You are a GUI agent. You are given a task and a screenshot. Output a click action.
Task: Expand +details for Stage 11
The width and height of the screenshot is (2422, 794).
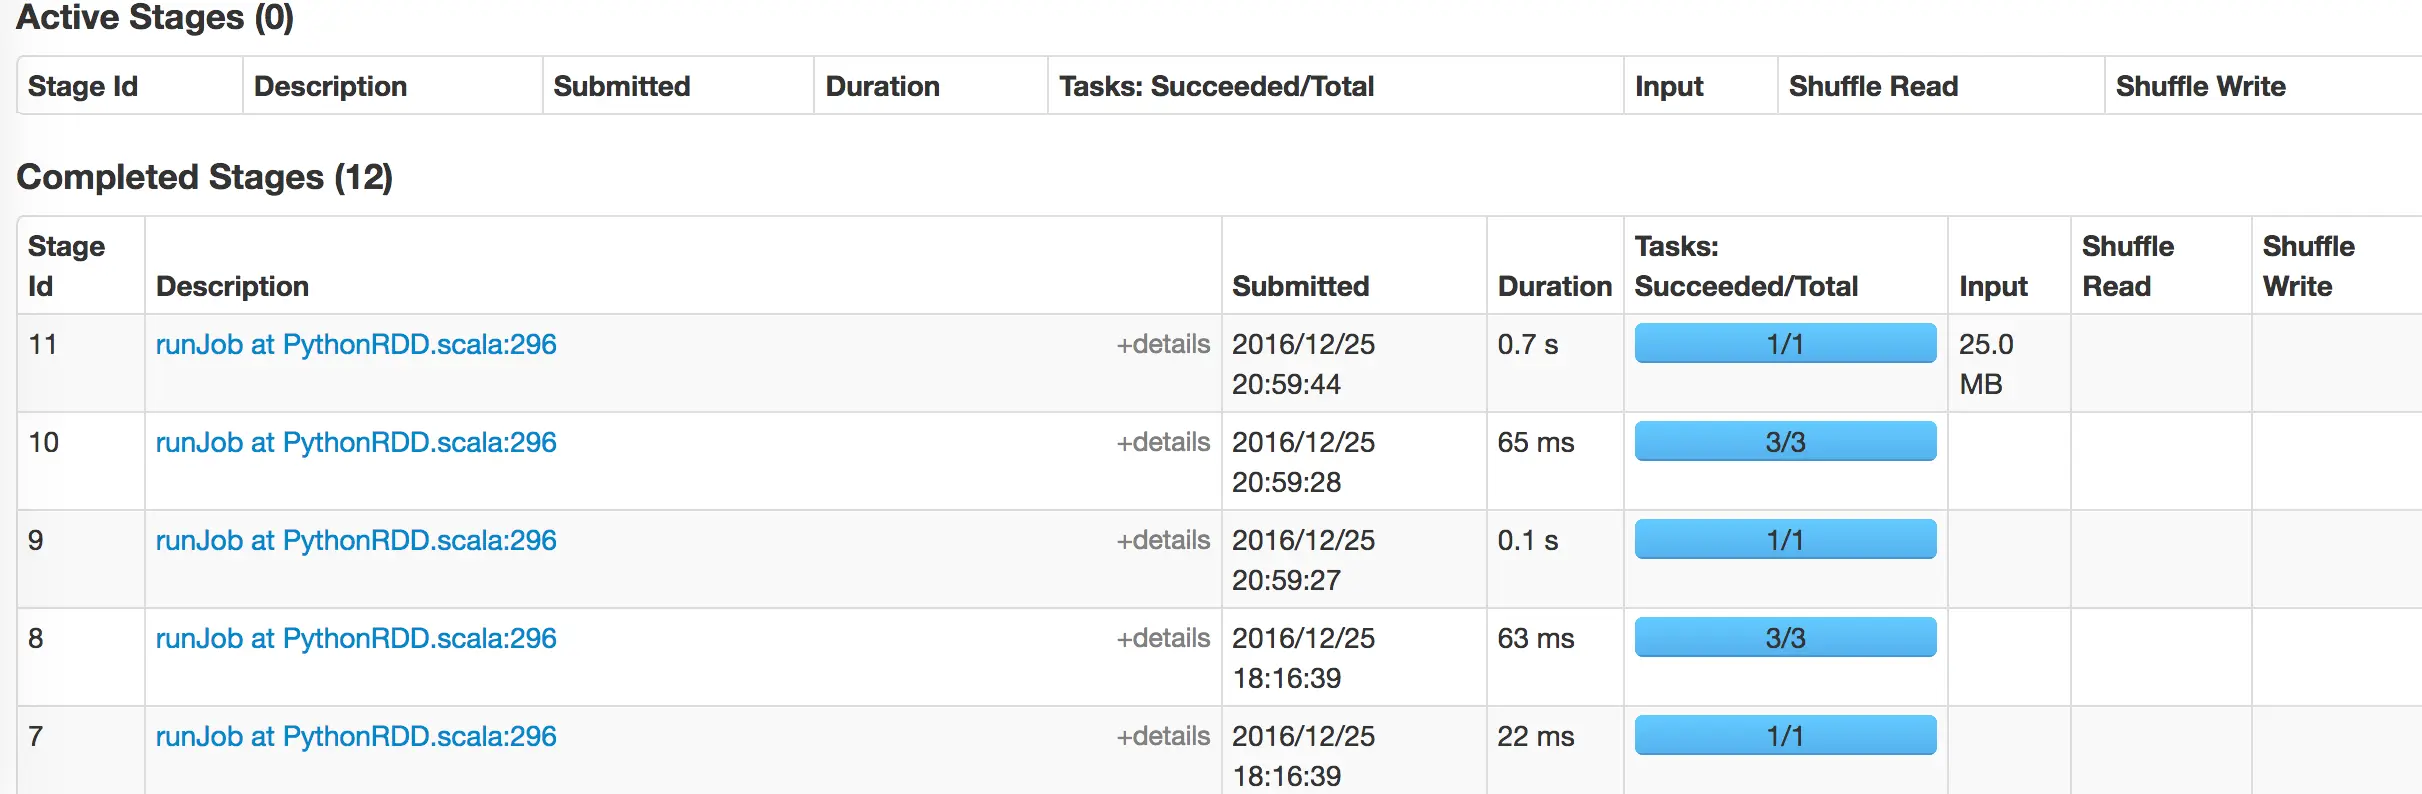pyautogui.click(x=1163, y=344)
